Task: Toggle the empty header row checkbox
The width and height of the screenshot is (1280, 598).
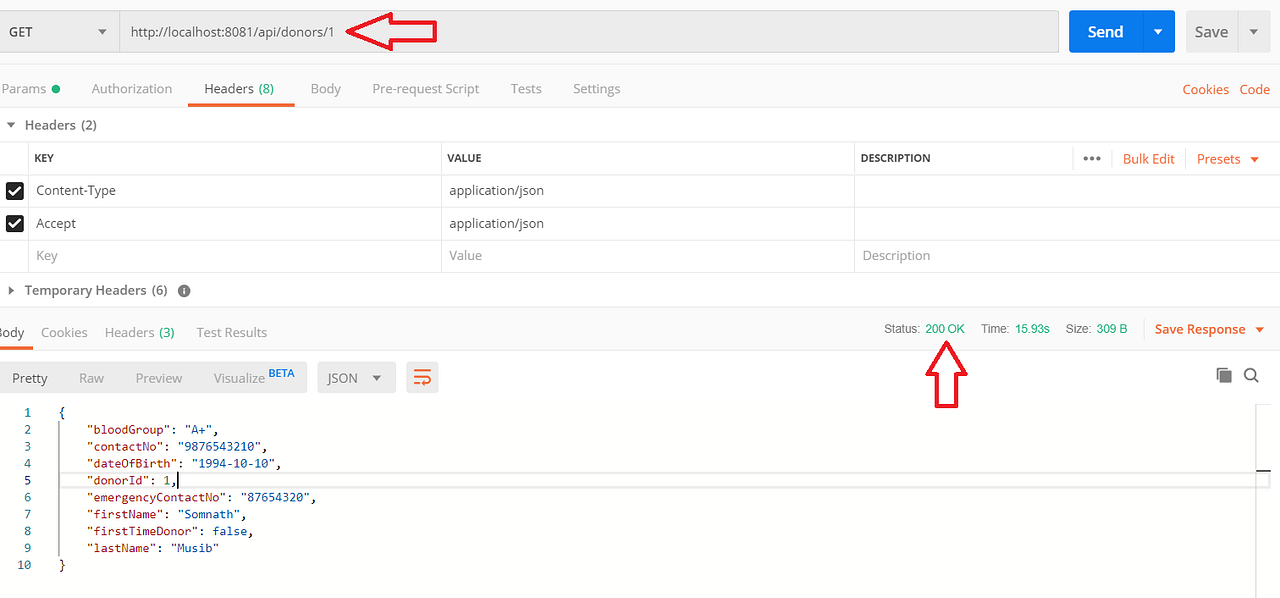Action: (x=15, y=255)
